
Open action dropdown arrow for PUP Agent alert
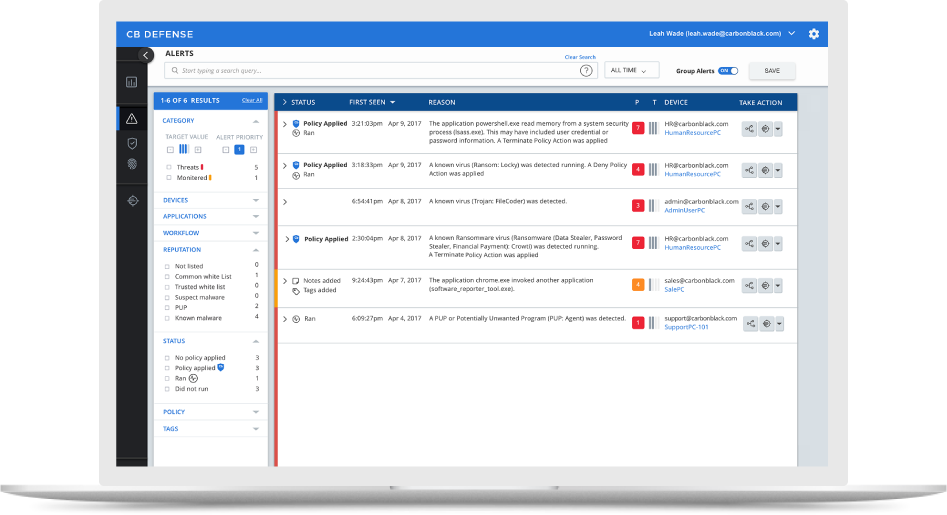(x=780, y=324)
